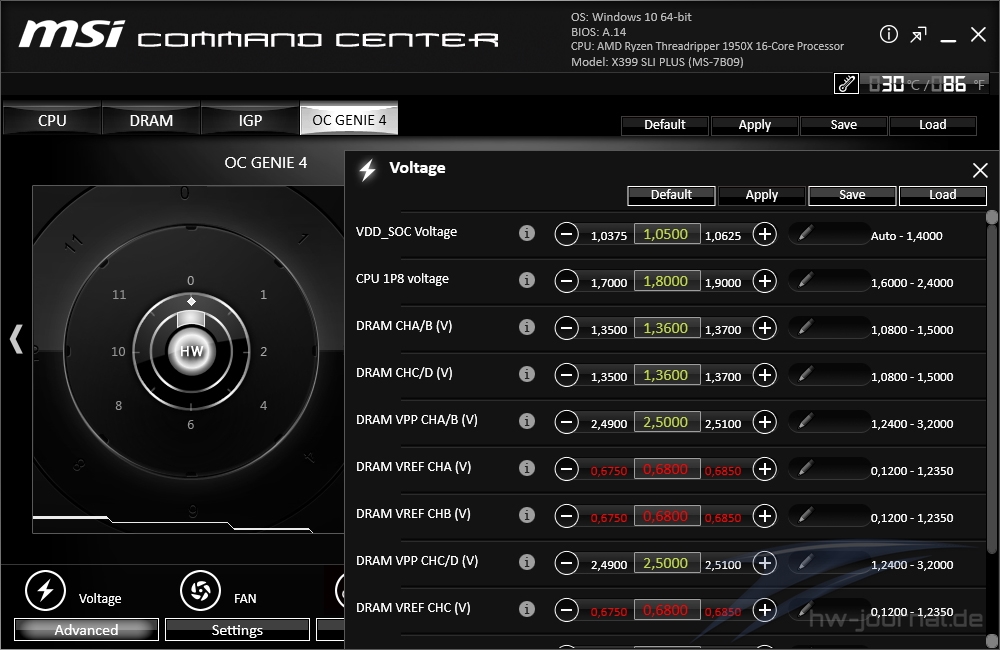This screenshot has height=650, width=1000.
Task: Click the HW knob on OC Genie dial
Action: [191, 351]
